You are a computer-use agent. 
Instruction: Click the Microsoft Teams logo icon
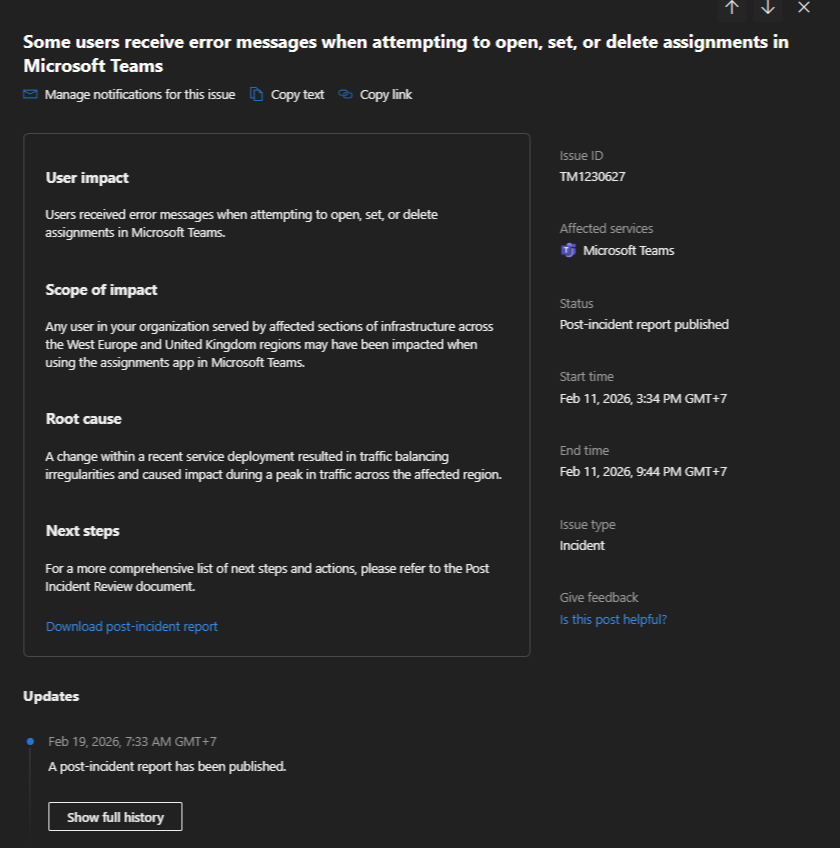568,250
